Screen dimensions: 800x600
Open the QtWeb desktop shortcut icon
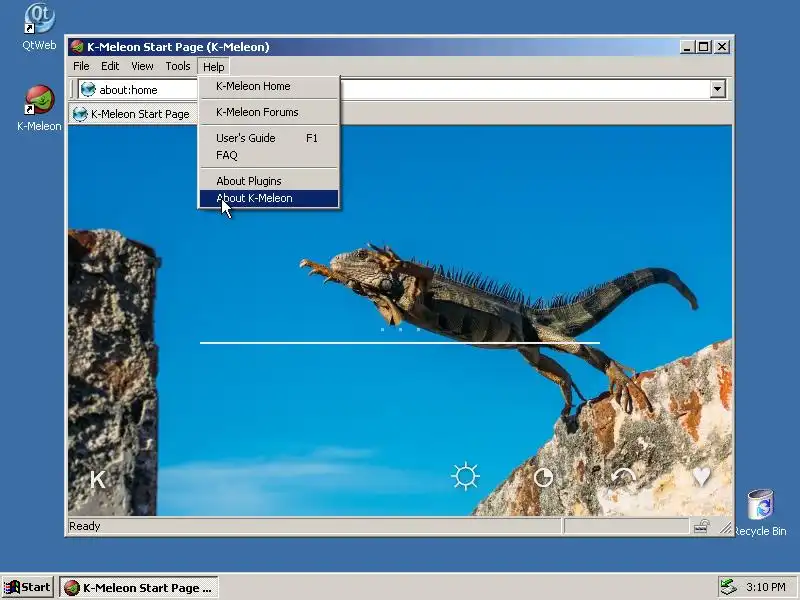point(39,19)
